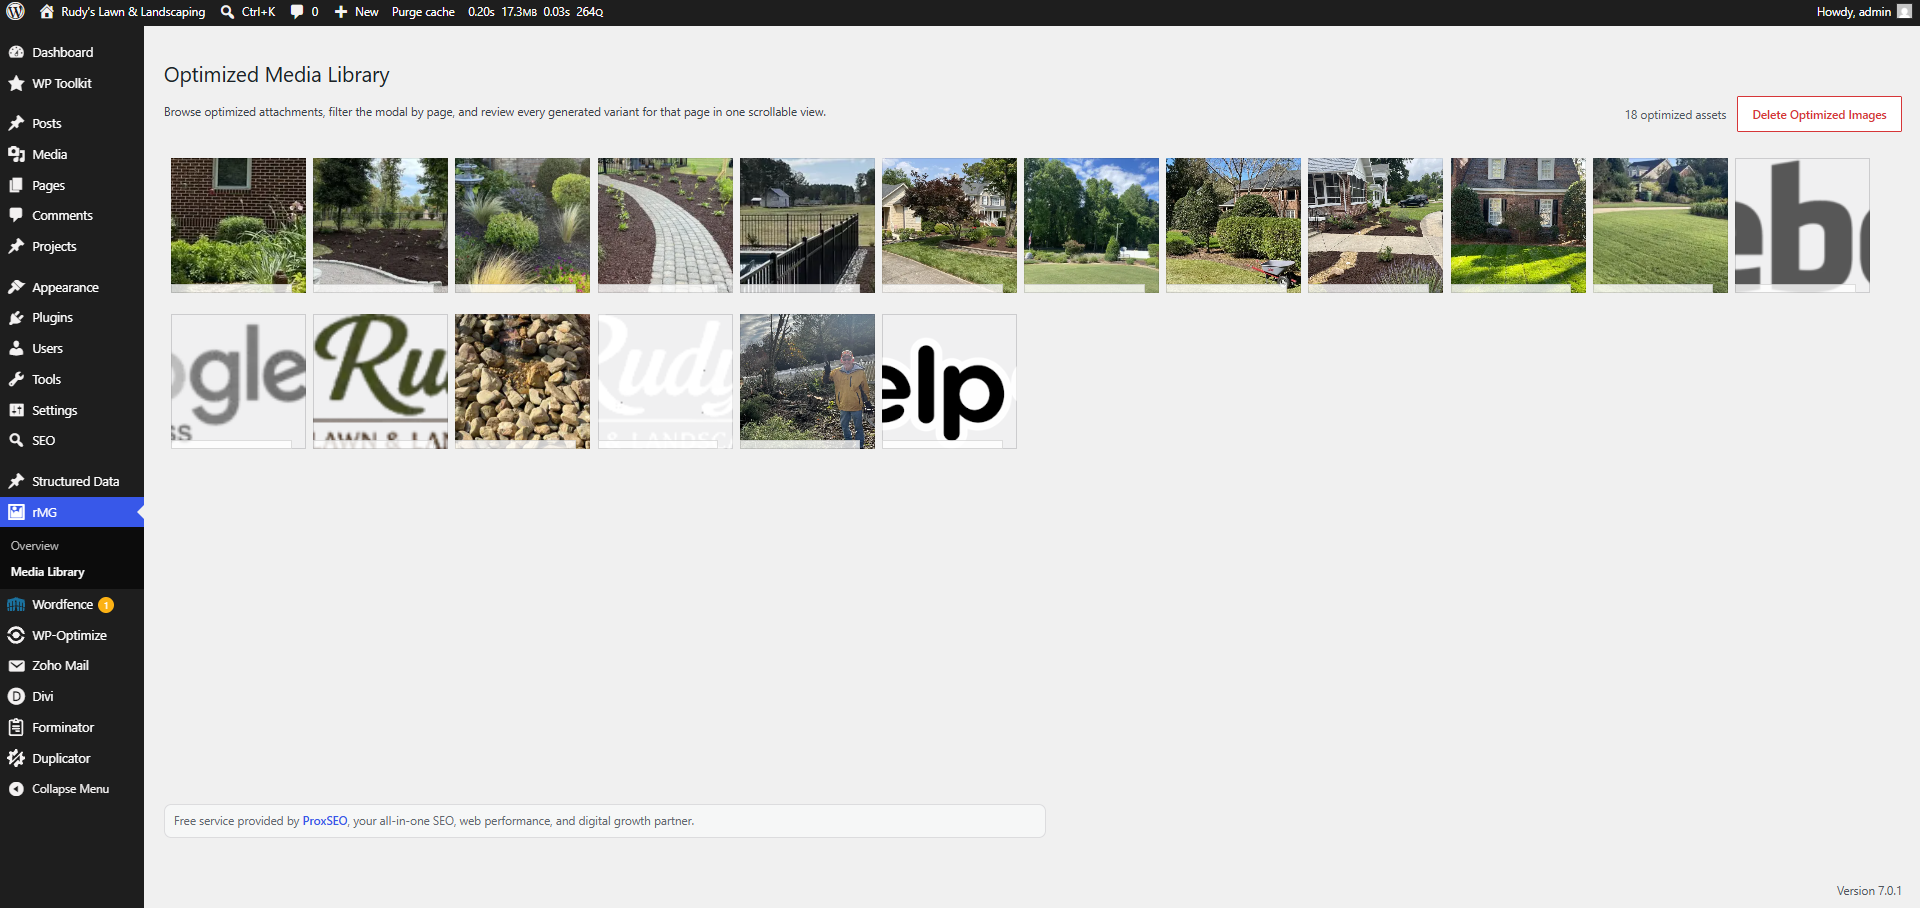Click the Comments speech bubble sidebar icon
This screenshot has width=1920, height=908.
click(16, 215)
